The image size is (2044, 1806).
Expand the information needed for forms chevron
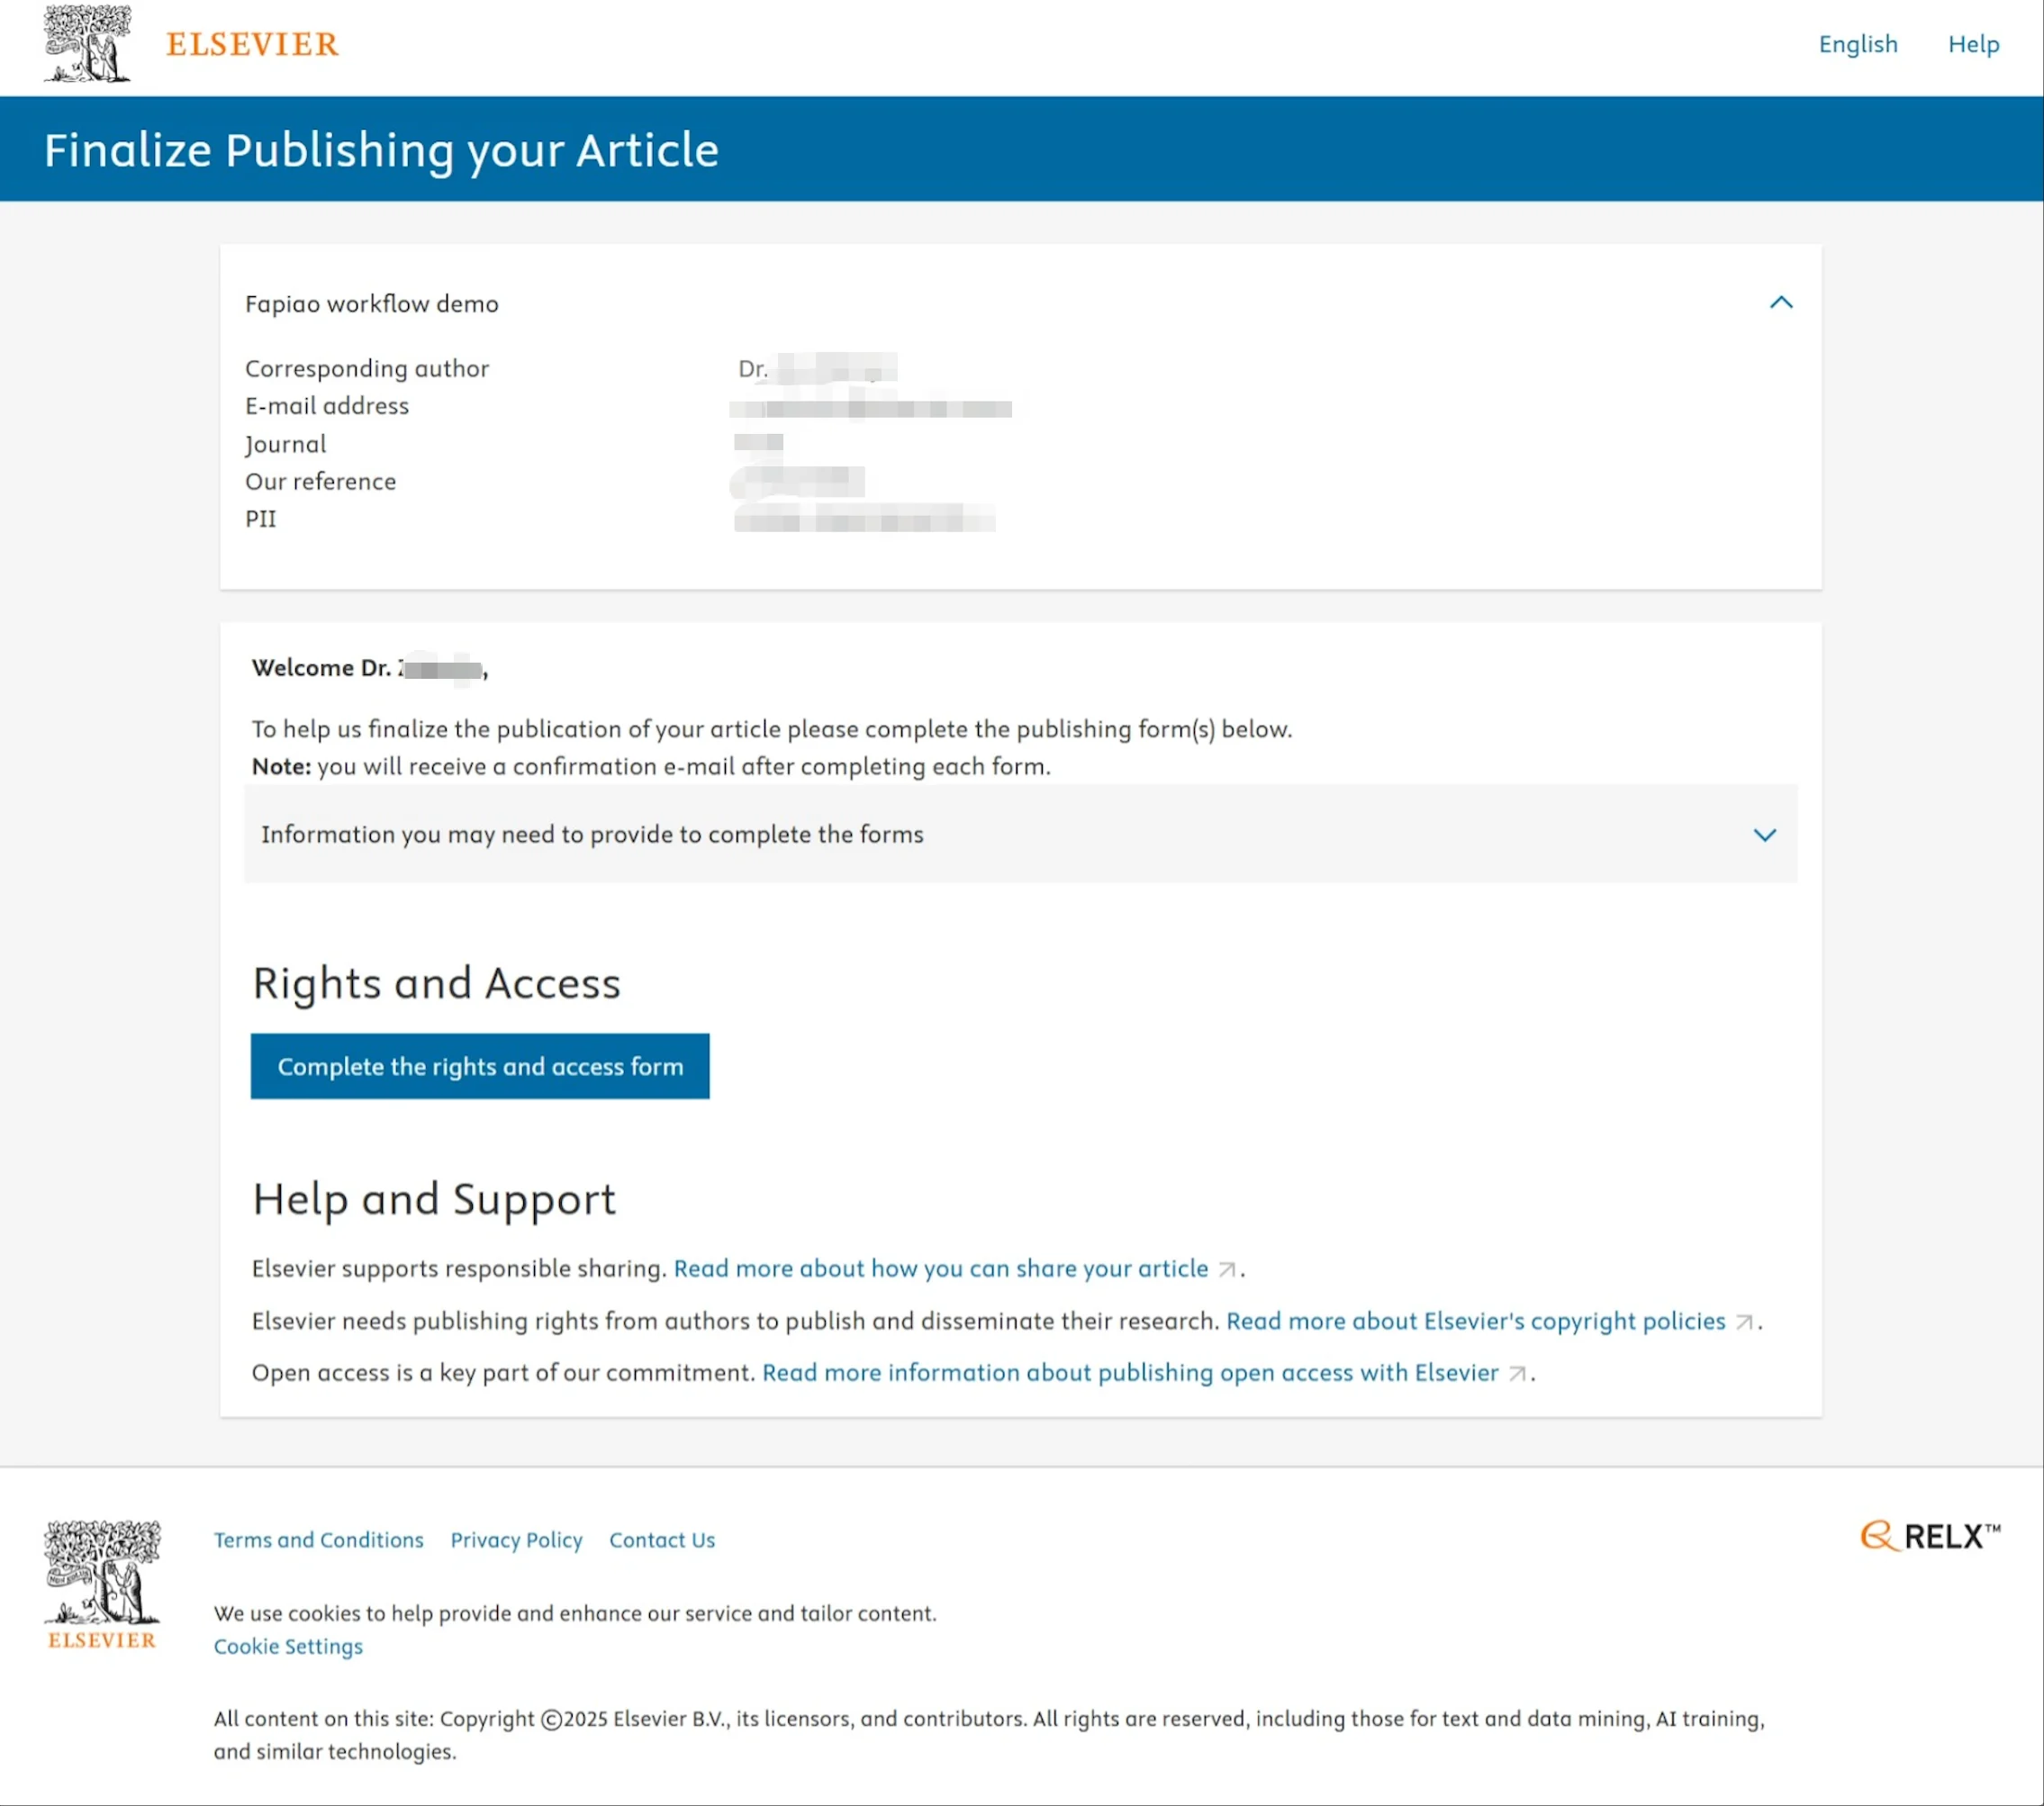1764,835
